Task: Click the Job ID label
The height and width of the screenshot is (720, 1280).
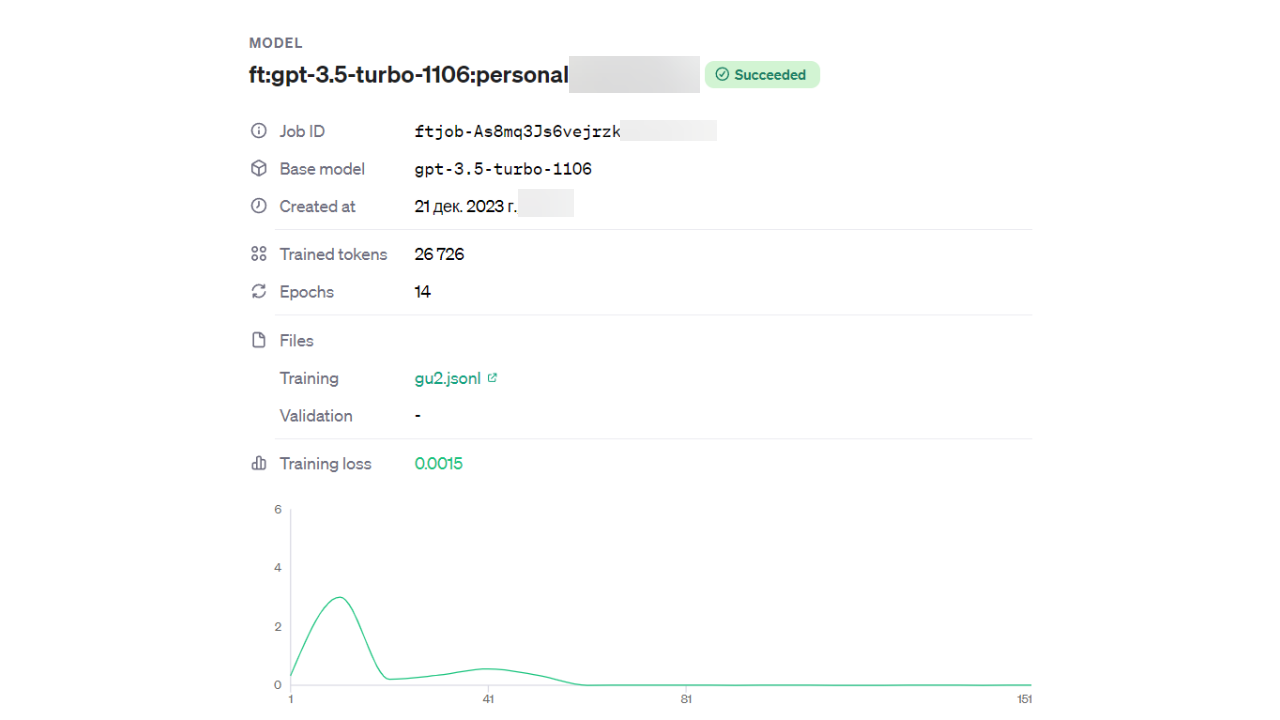Action: pos(302,131)
